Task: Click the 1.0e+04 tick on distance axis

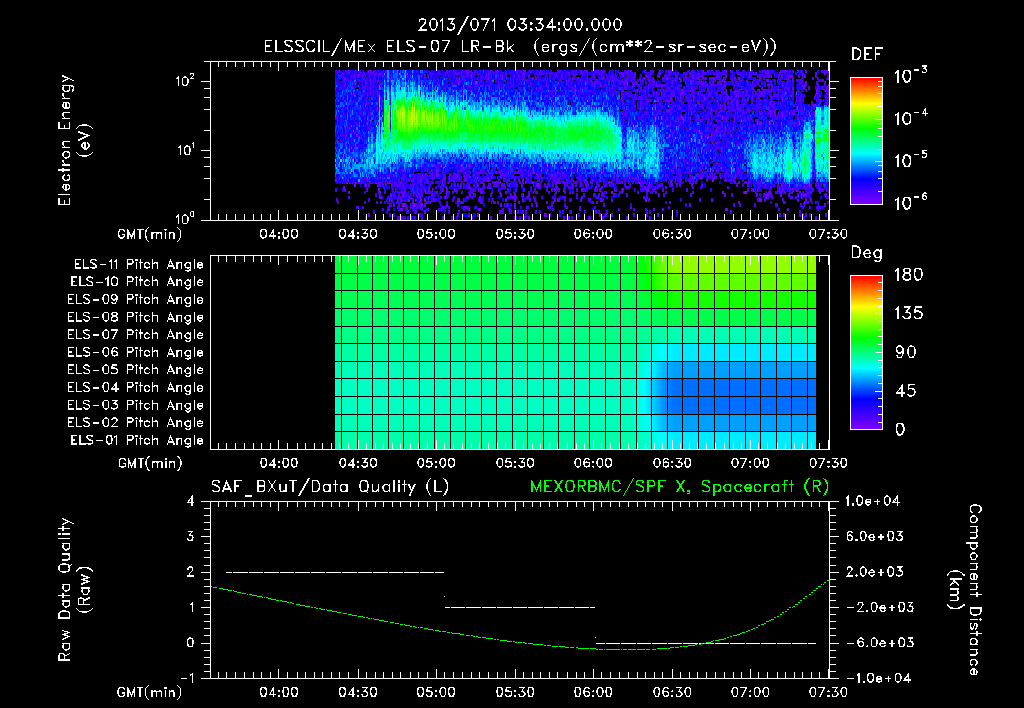Action: (872, 501)
